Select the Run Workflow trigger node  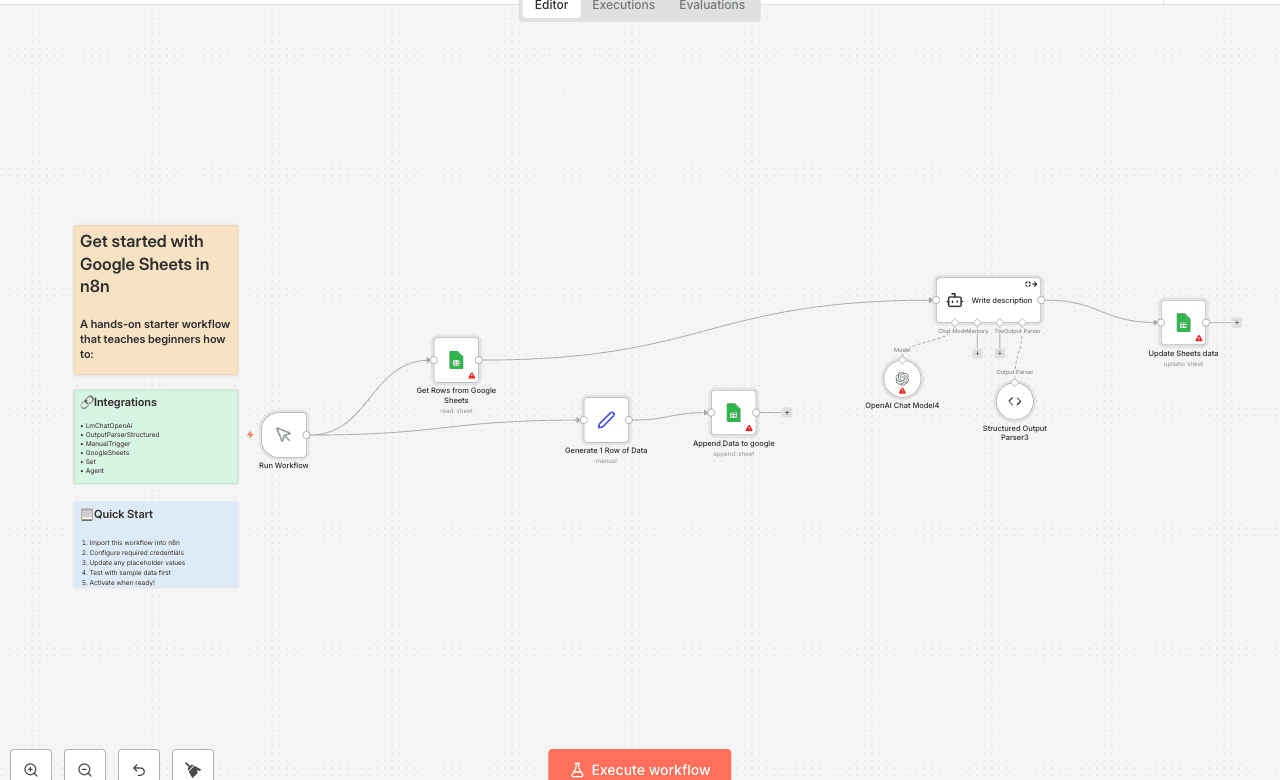pos(284,435)
